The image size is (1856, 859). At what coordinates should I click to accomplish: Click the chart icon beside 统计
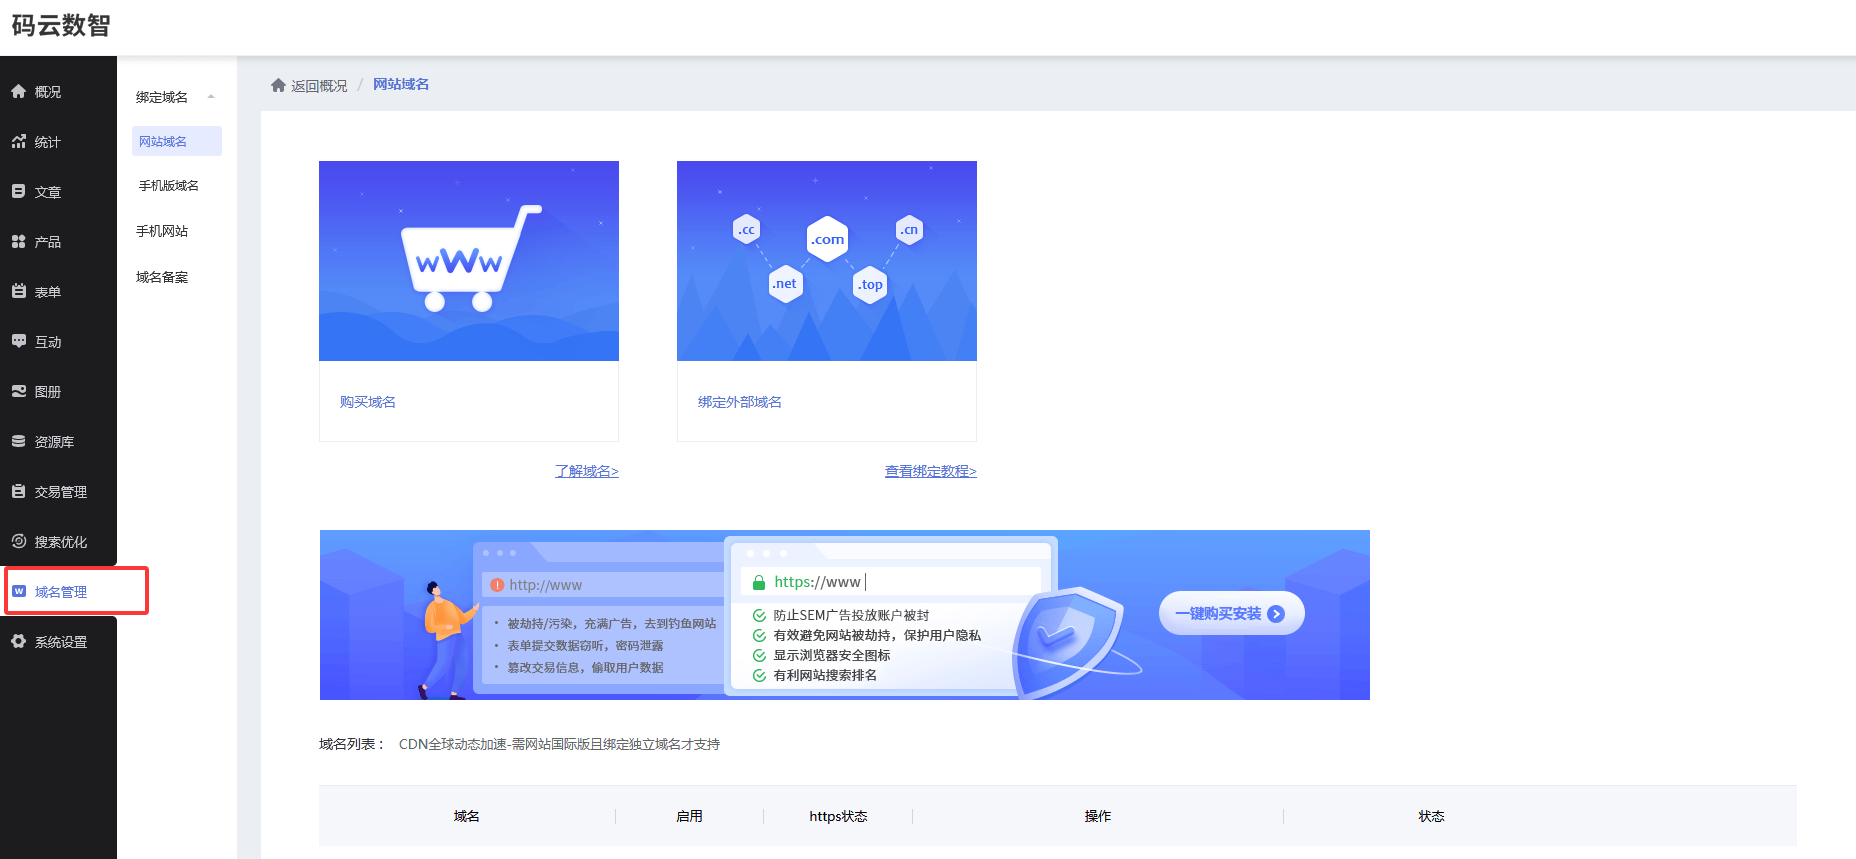point(18,141)
